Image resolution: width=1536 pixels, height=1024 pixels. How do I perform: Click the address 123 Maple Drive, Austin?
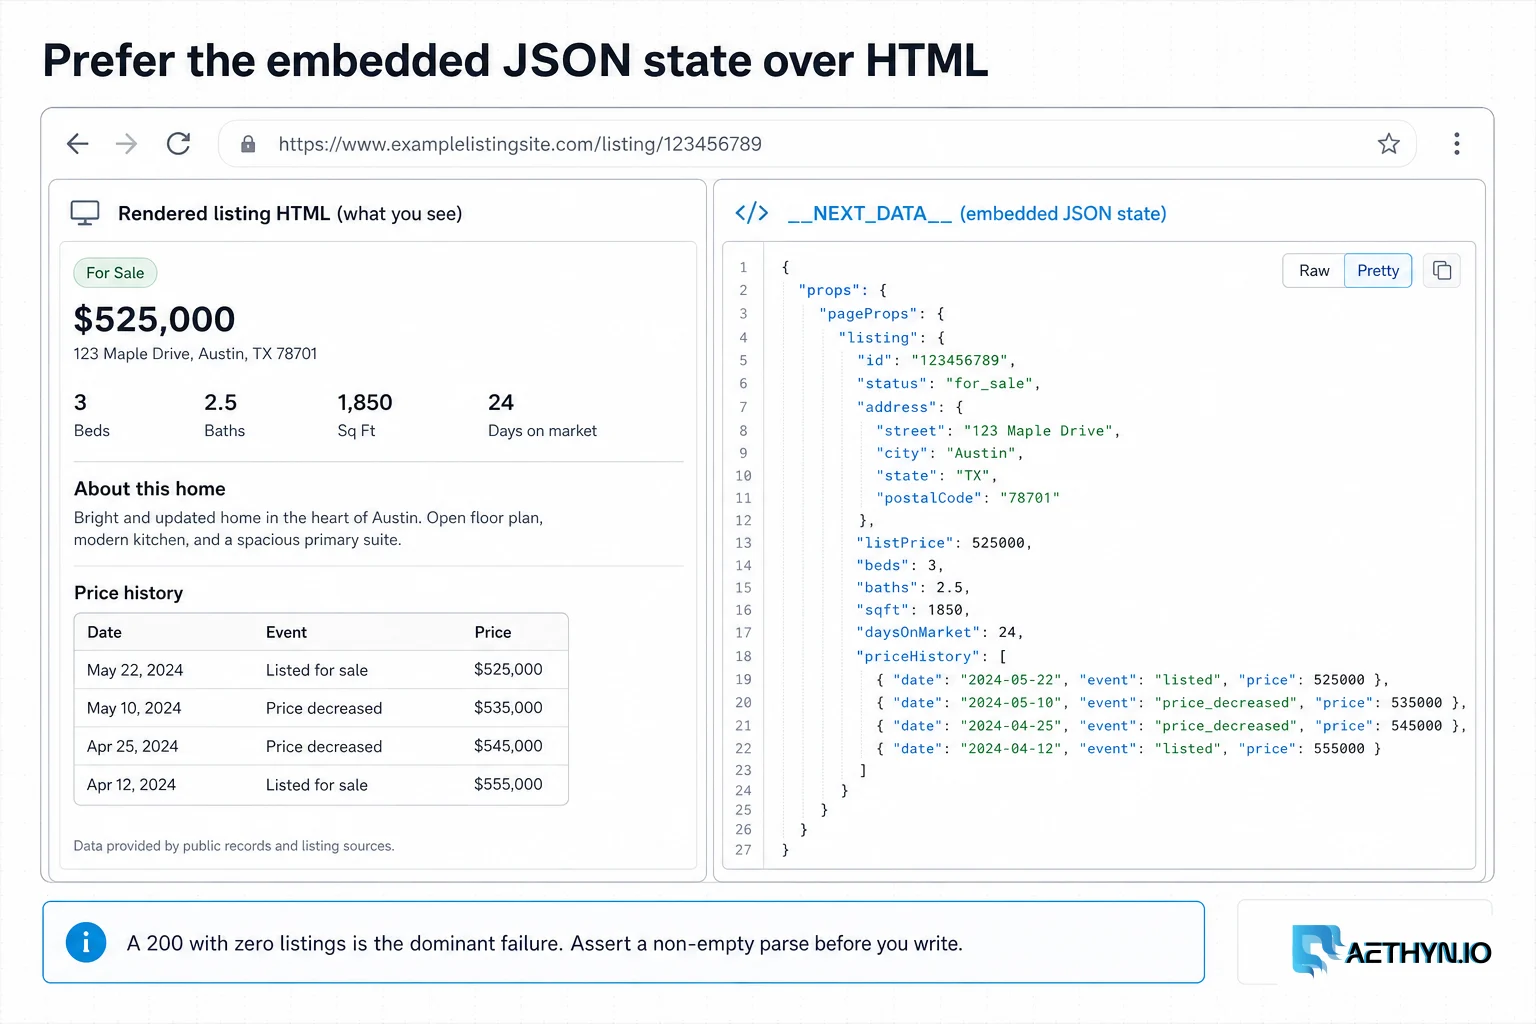[195, 354]
